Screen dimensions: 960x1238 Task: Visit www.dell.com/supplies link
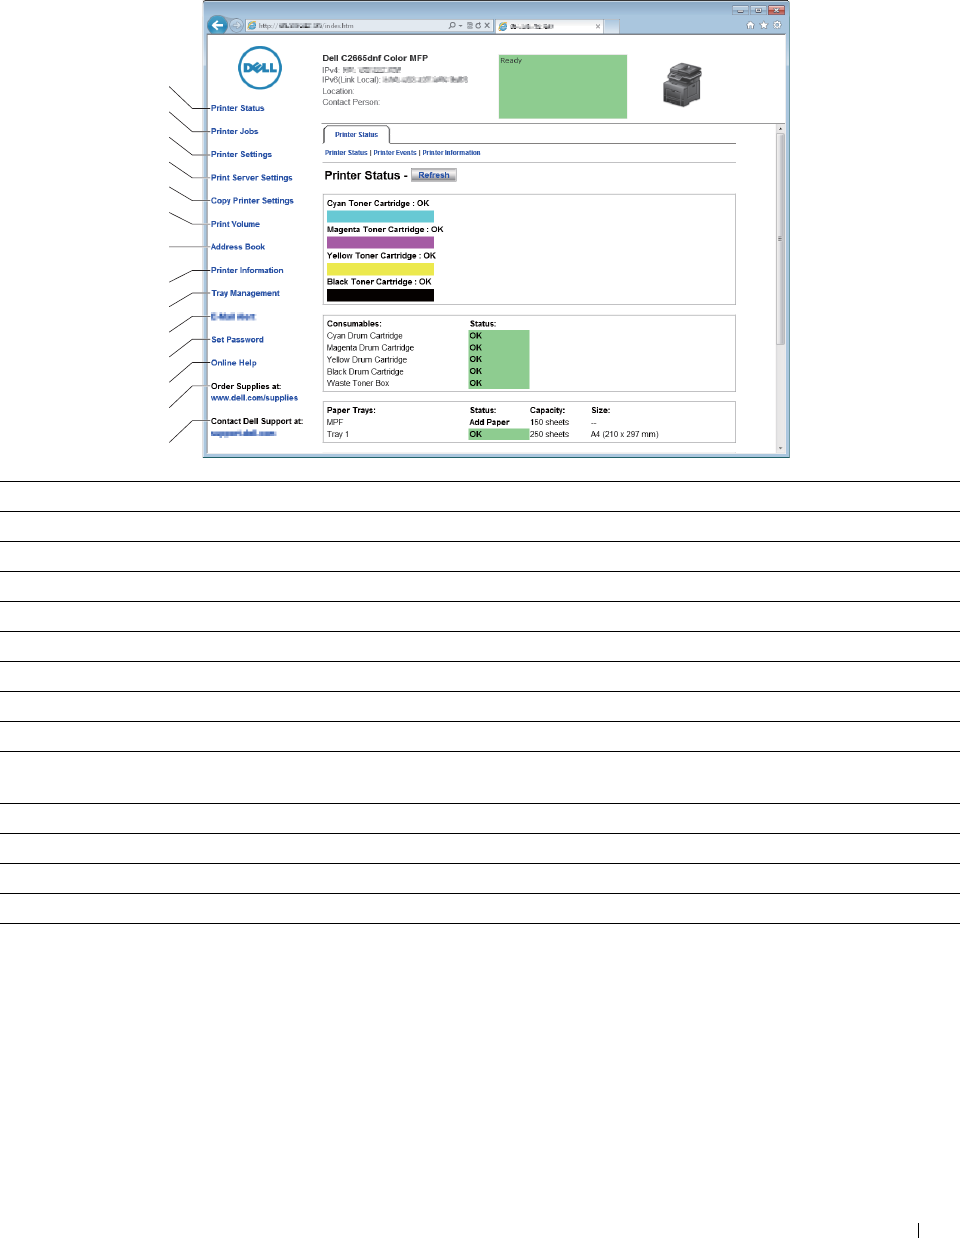[254, 398]
